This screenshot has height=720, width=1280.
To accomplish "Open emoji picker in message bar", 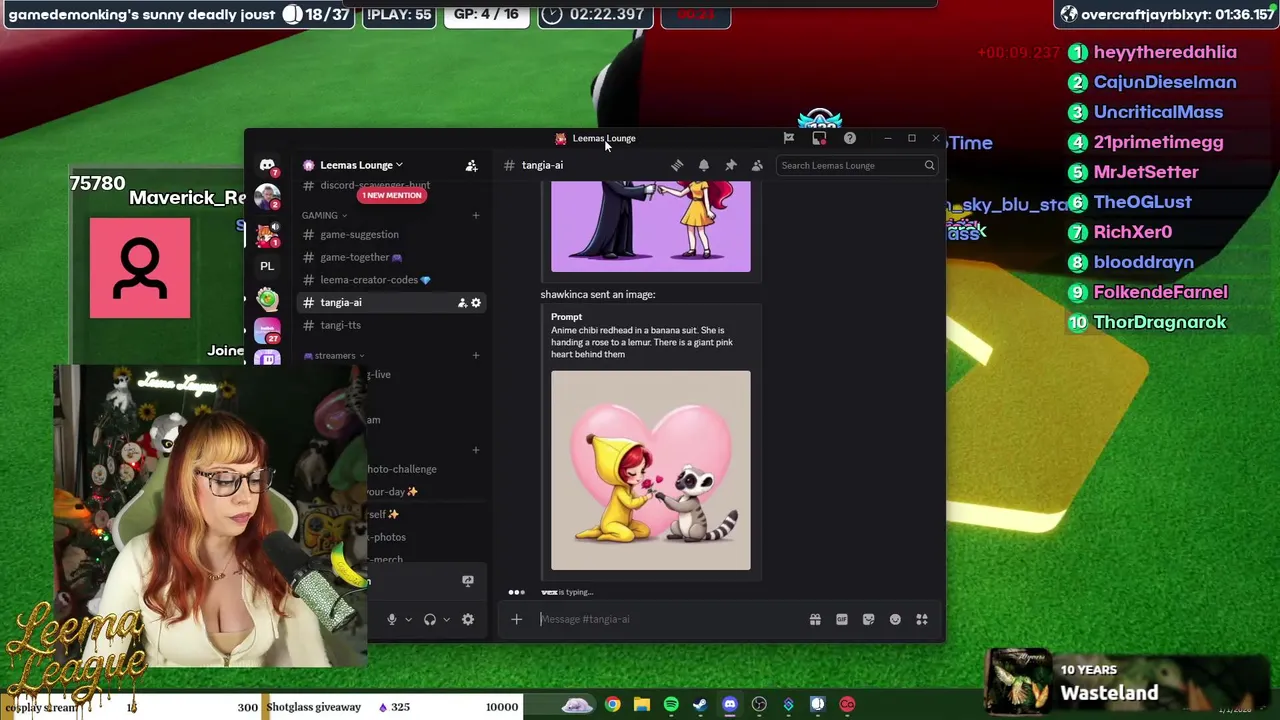I will click(x=895, y=619).
